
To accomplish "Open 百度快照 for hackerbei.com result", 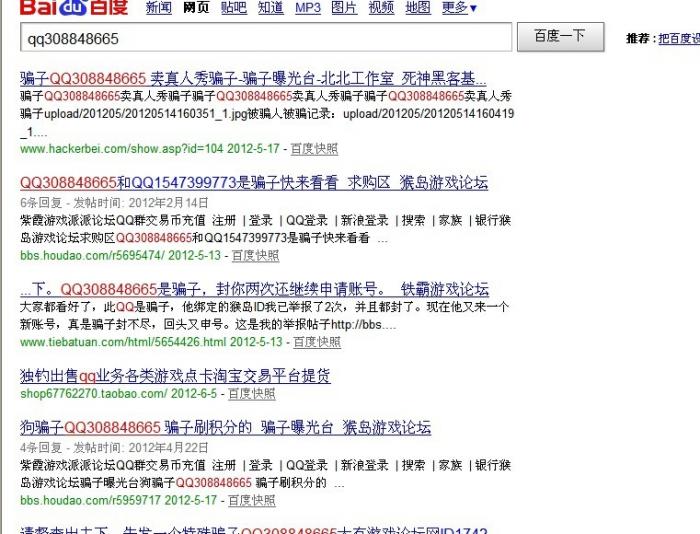I will [314, 149].
